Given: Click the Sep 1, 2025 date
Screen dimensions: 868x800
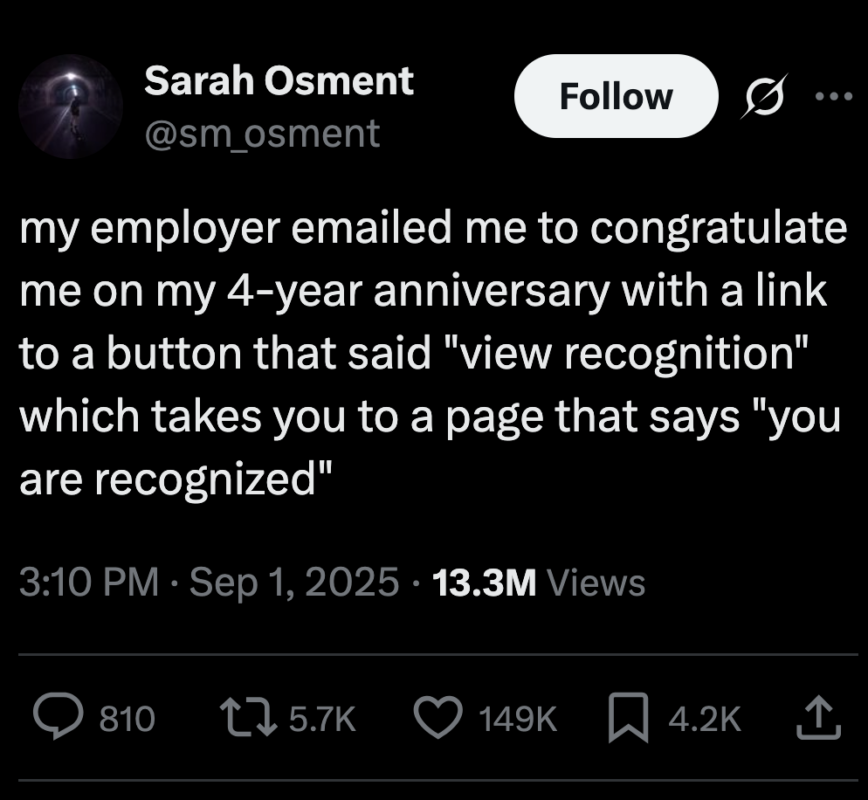Looking at the screenshot, I should [293, 582].
